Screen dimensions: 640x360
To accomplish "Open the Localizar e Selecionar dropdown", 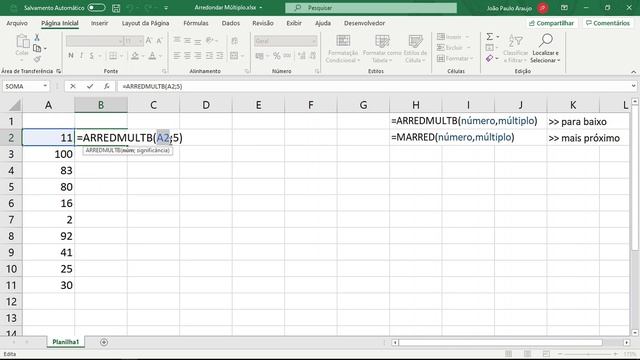I will pyautogui.click(x=545, y=48).
